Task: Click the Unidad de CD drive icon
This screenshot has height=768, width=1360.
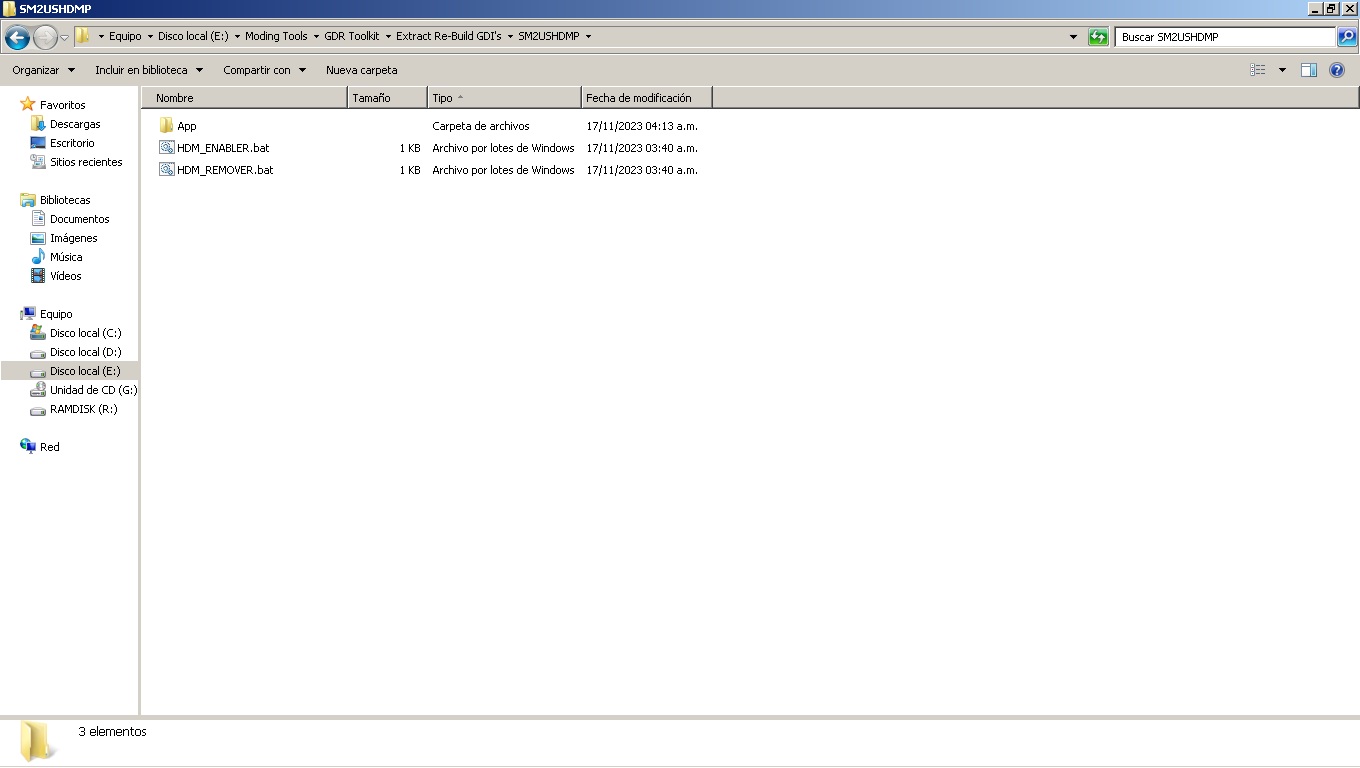Action: 38,390
